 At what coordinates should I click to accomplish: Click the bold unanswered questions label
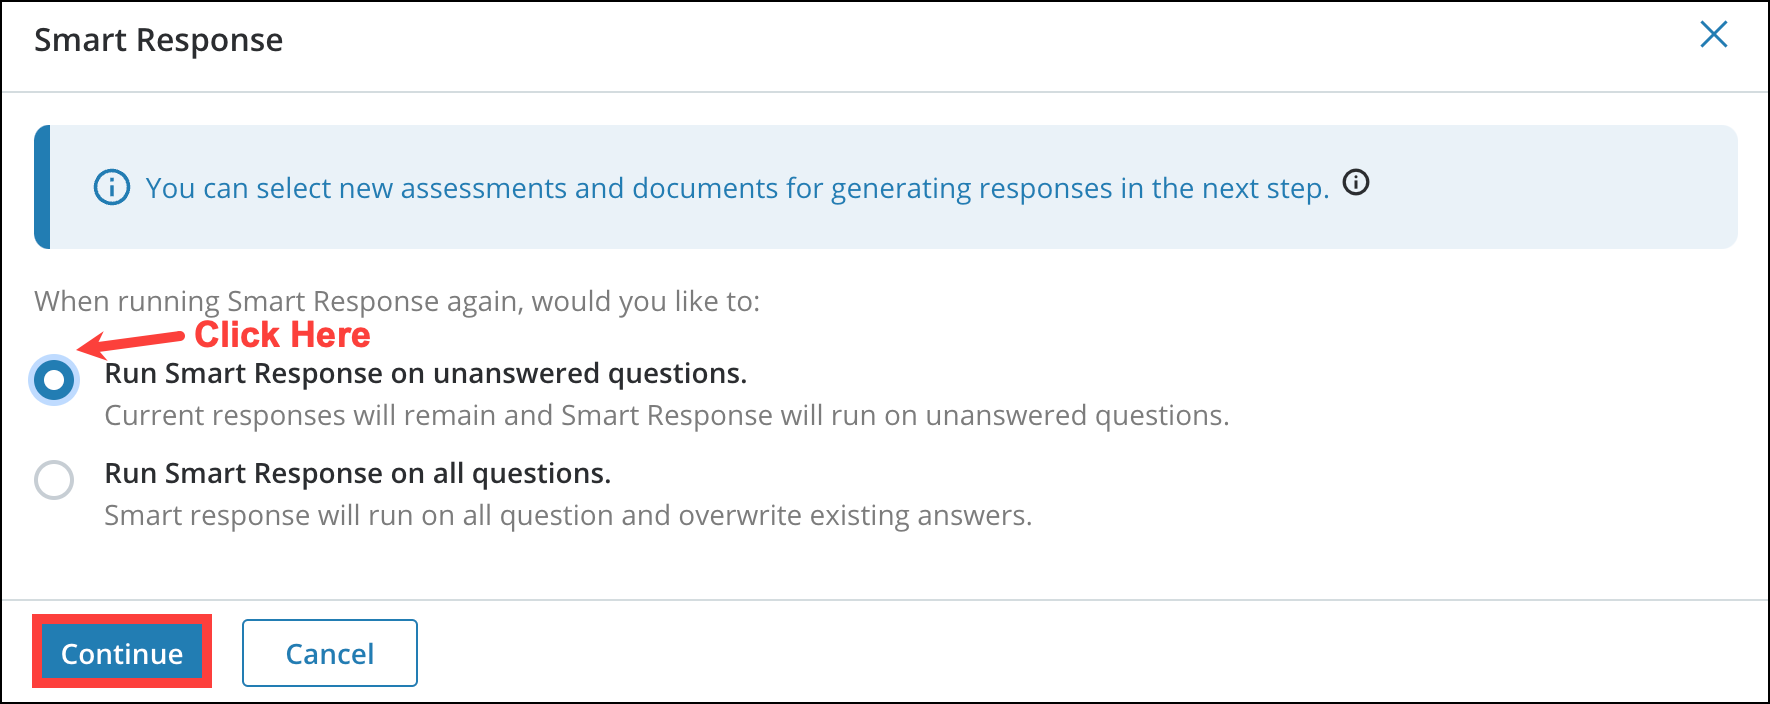426,373
